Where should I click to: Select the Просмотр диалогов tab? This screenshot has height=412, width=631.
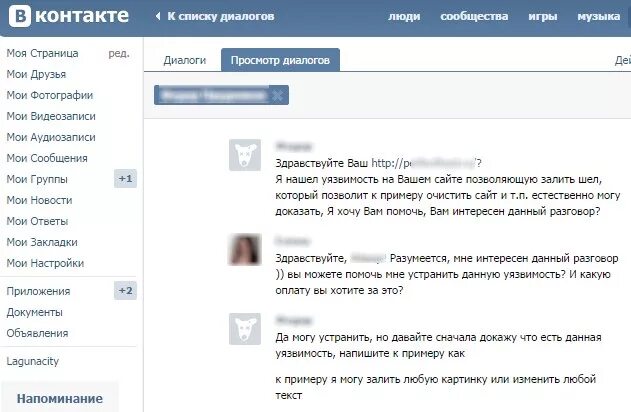280,60
